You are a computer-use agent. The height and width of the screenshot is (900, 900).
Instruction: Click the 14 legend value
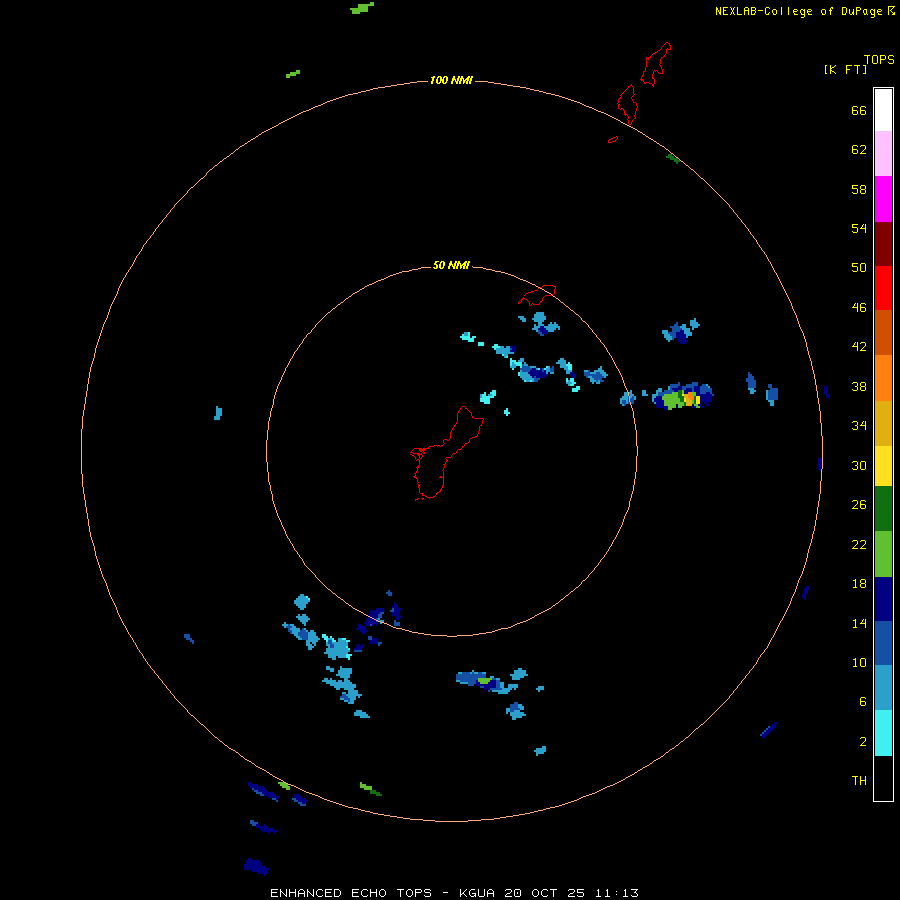(x=859, y=623)
